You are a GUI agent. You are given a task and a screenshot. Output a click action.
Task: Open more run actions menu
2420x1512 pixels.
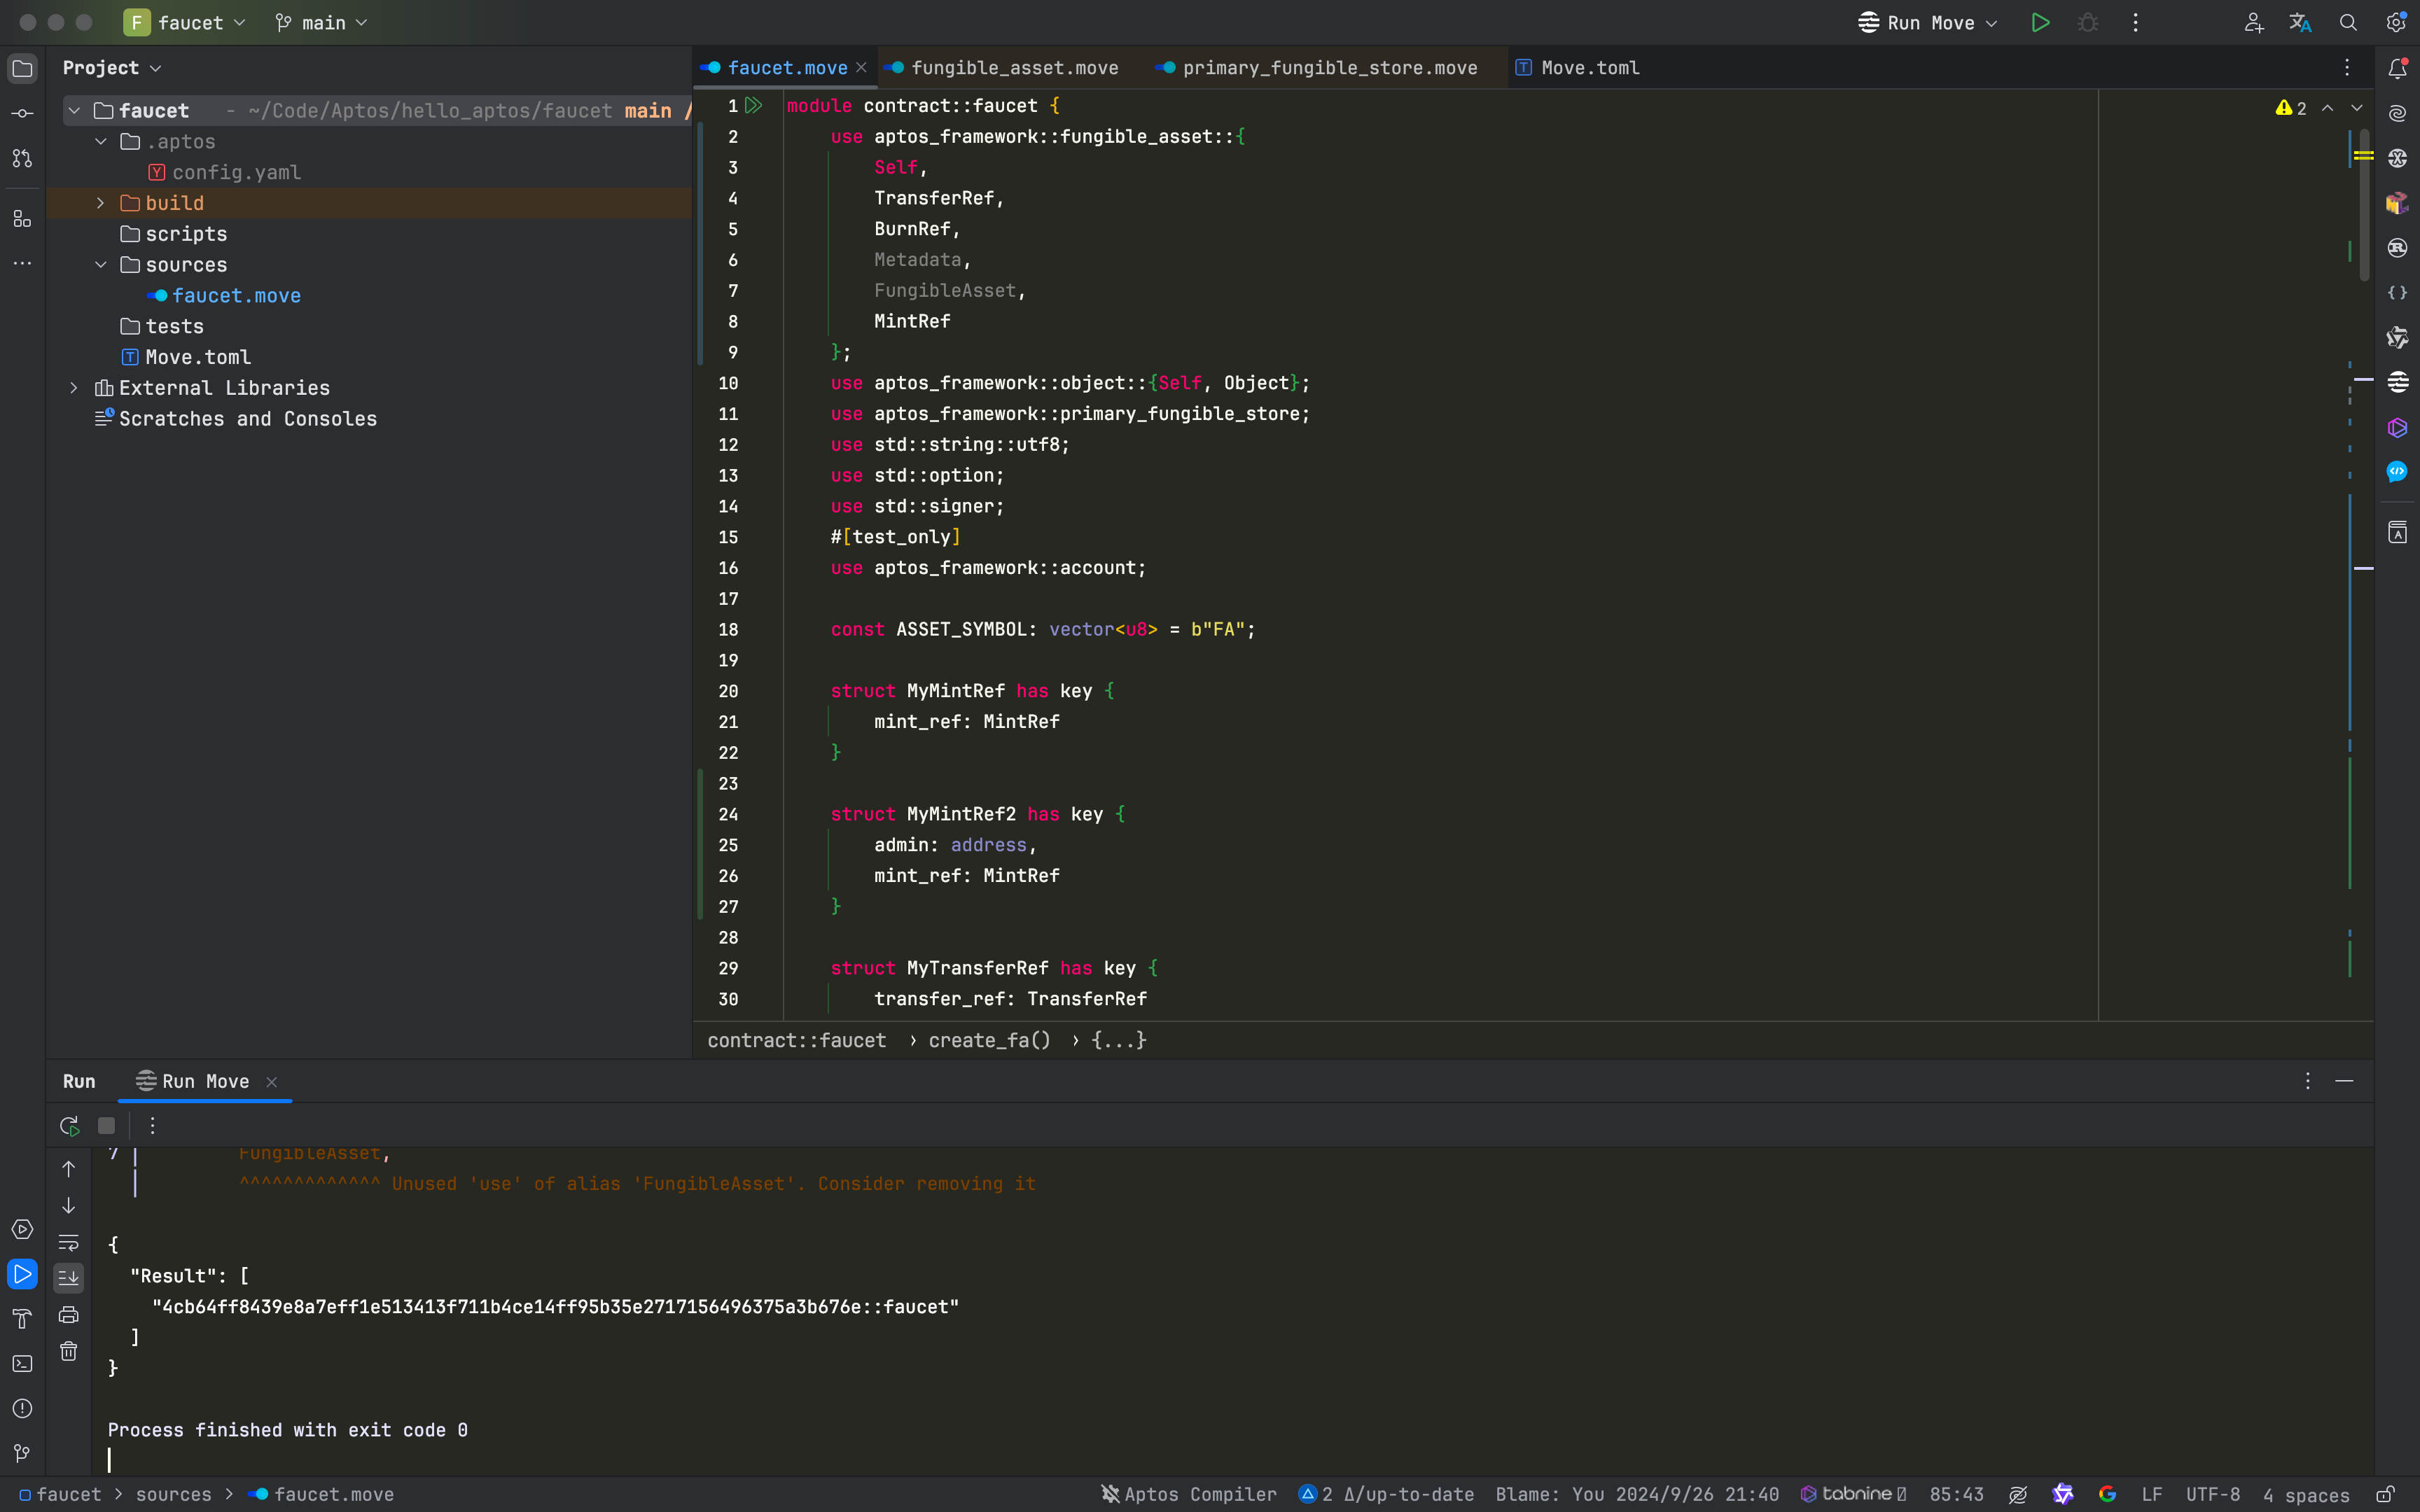point(2135,22)
